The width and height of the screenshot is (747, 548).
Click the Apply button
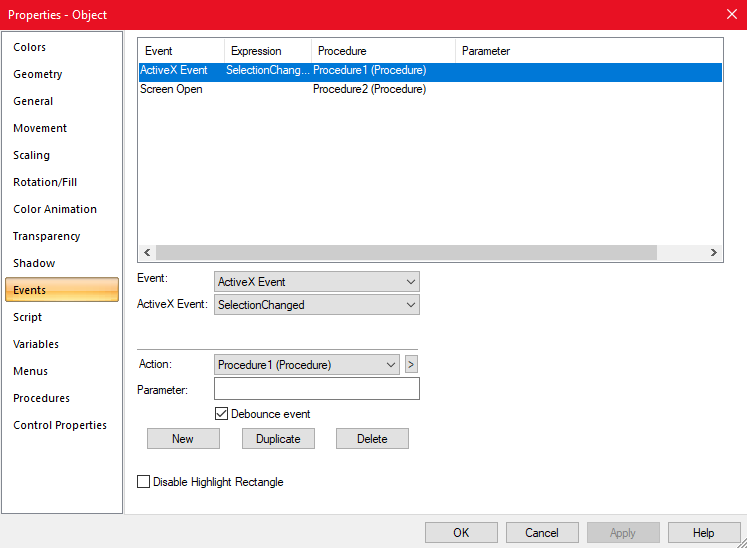(623, 532)
